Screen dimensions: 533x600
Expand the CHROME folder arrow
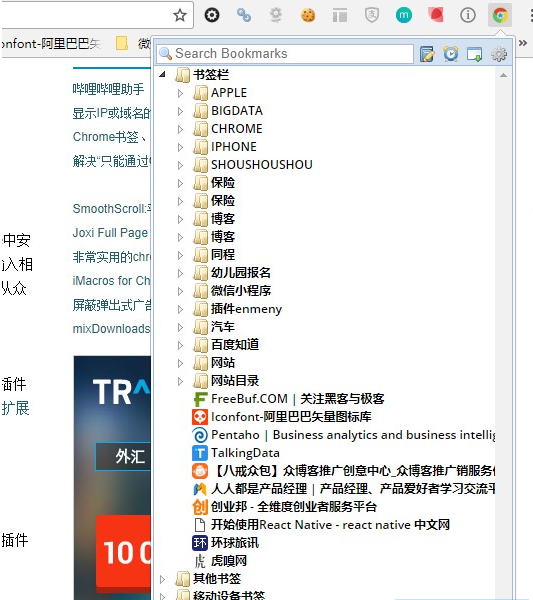[180, 129]
